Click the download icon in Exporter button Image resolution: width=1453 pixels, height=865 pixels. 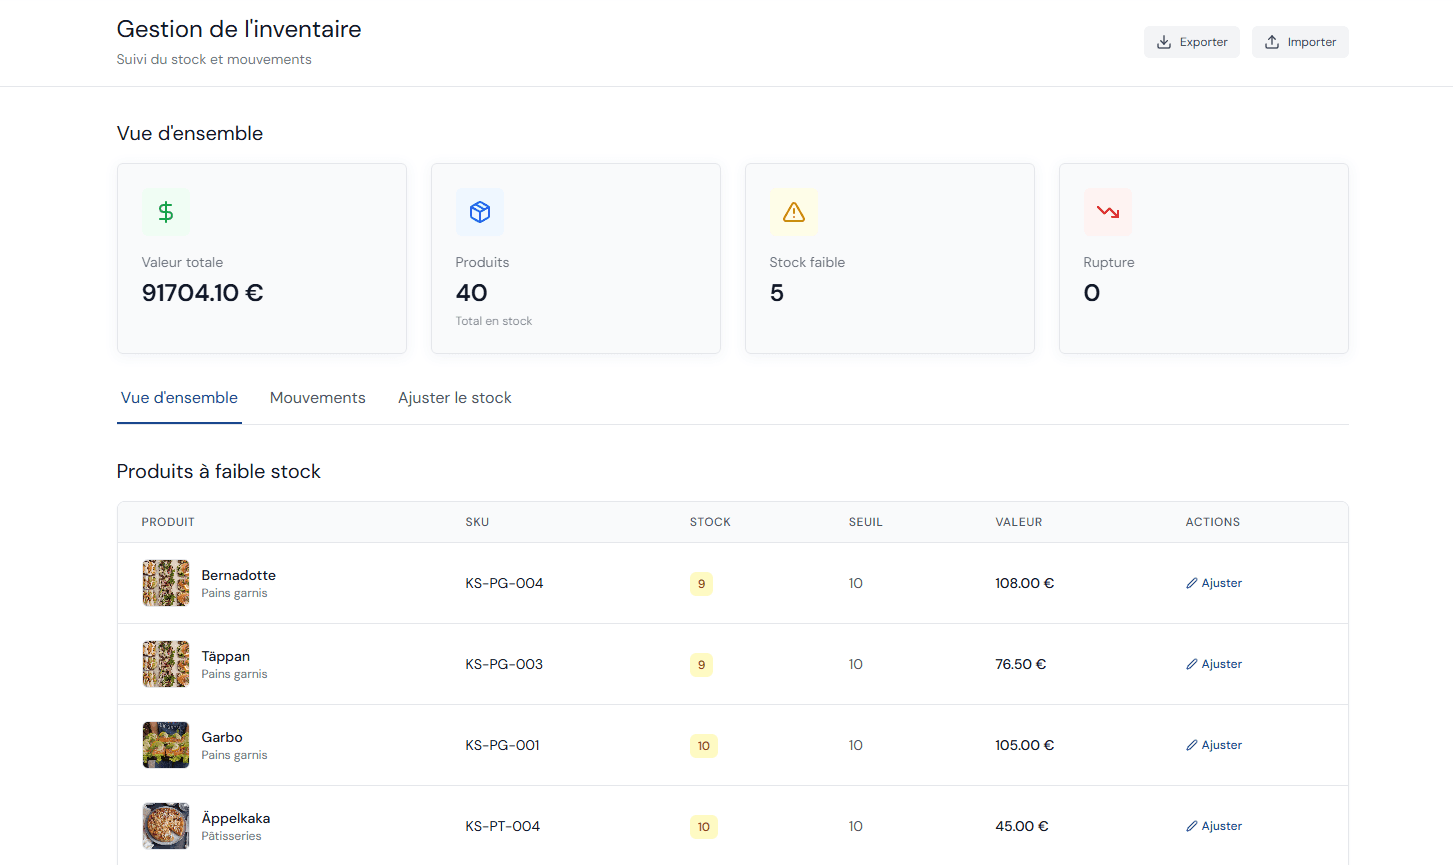1164,42
